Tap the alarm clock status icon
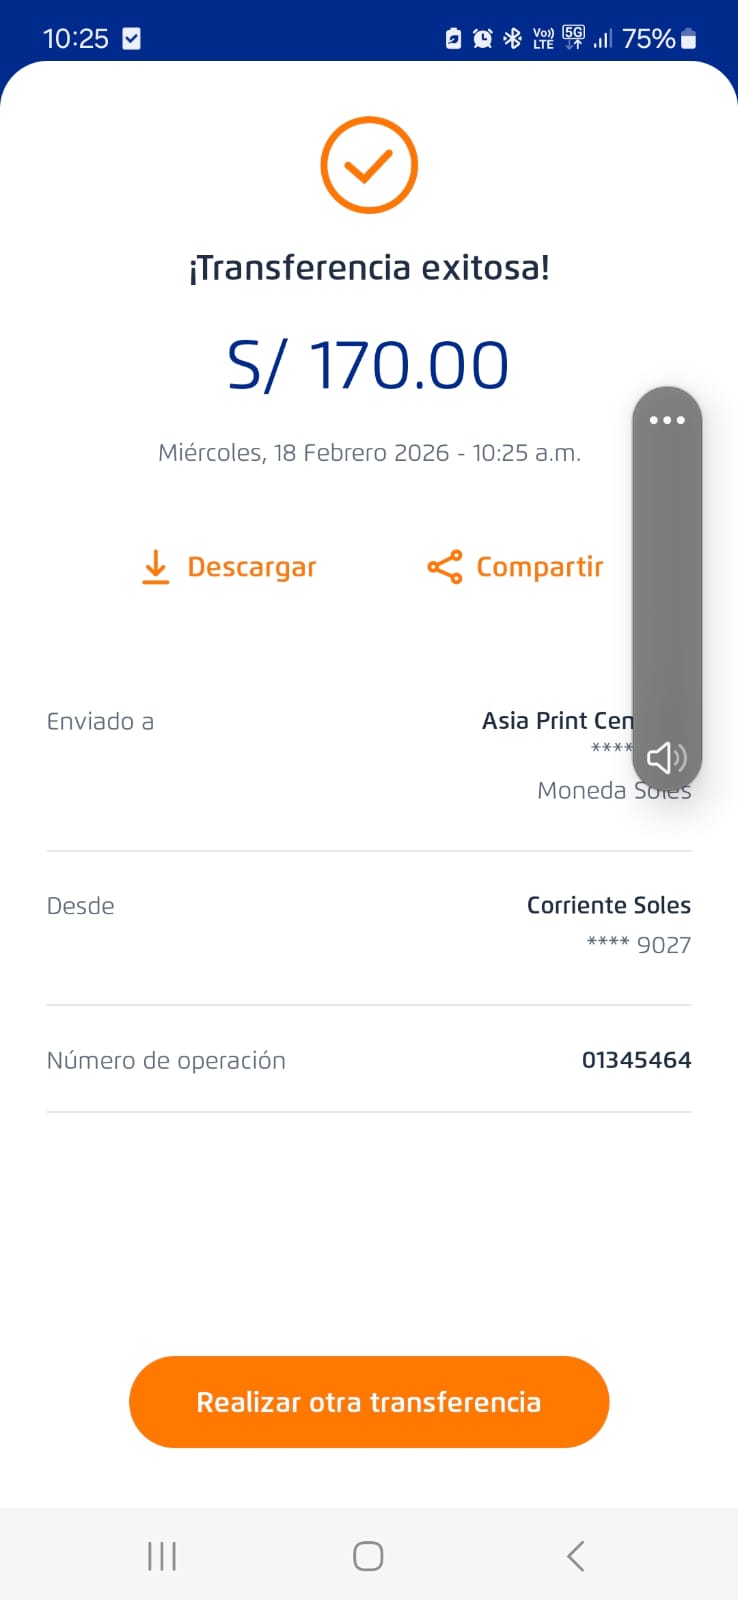738x1600 pixels. pyautogui.click(x=483, y=39)
